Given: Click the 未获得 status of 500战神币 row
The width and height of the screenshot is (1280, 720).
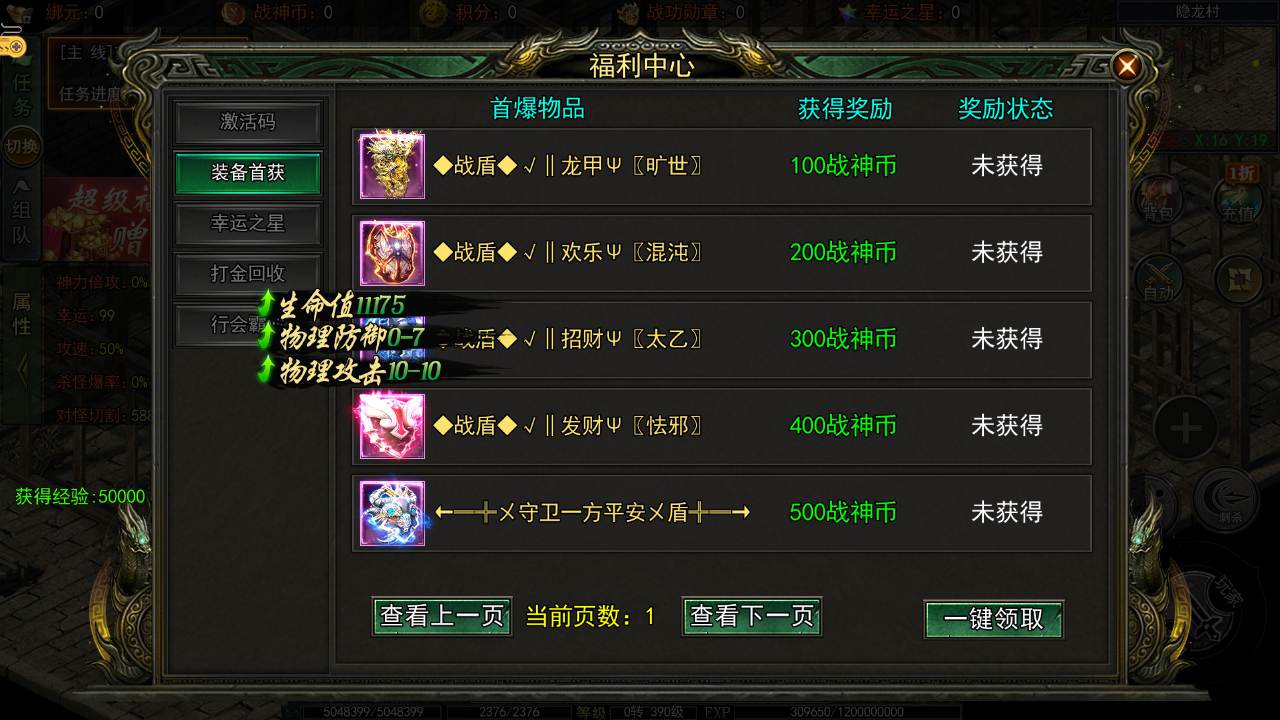Looking at the screenshot, I should [x=1007, y=513].
